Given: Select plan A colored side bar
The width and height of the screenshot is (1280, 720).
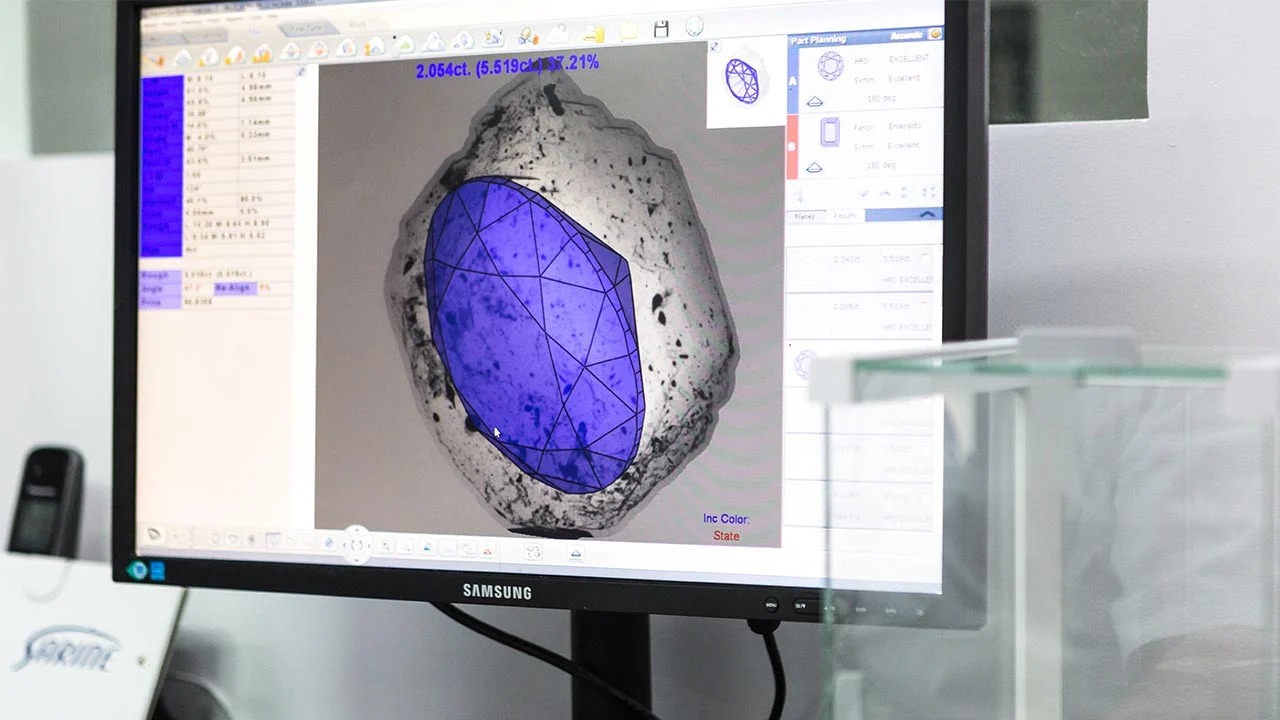Looking at the screenshot, I should pyautogui.click(x=793, y=80).
